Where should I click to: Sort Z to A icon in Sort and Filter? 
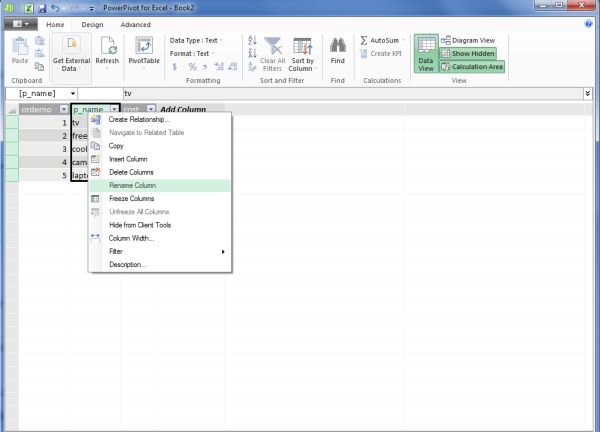252,53
